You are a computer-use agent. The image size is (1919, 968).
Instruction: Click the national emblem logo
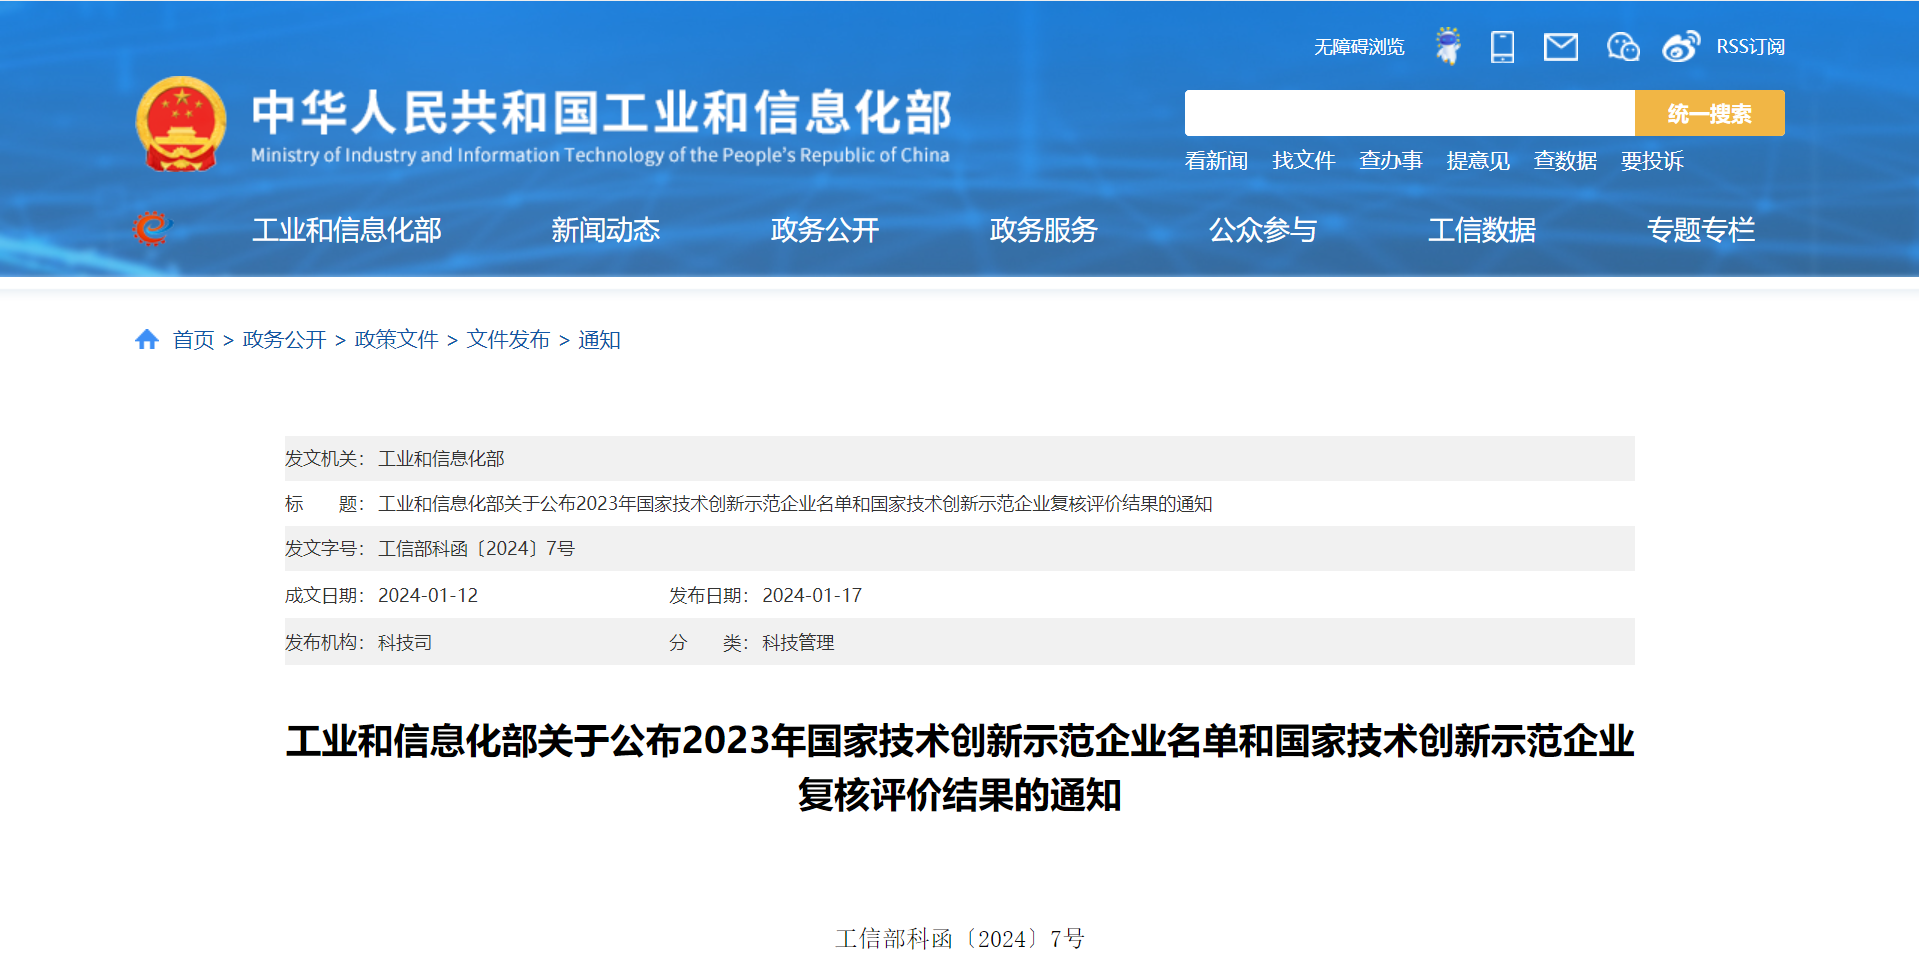[x=181, y=124]
